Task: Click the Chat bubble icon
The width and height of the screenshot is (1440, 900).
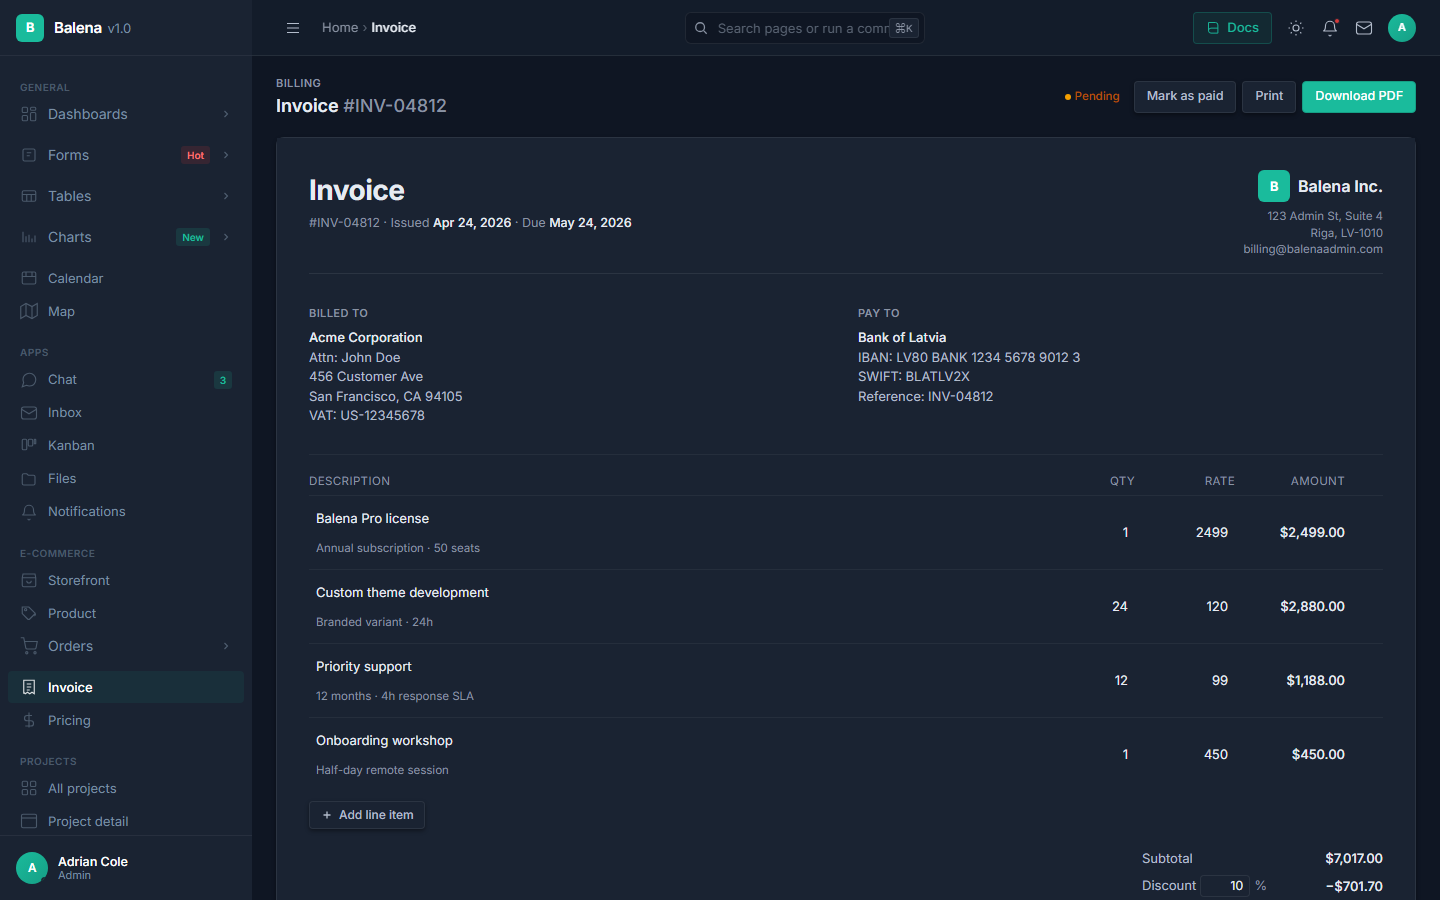Action: (29, 380)
